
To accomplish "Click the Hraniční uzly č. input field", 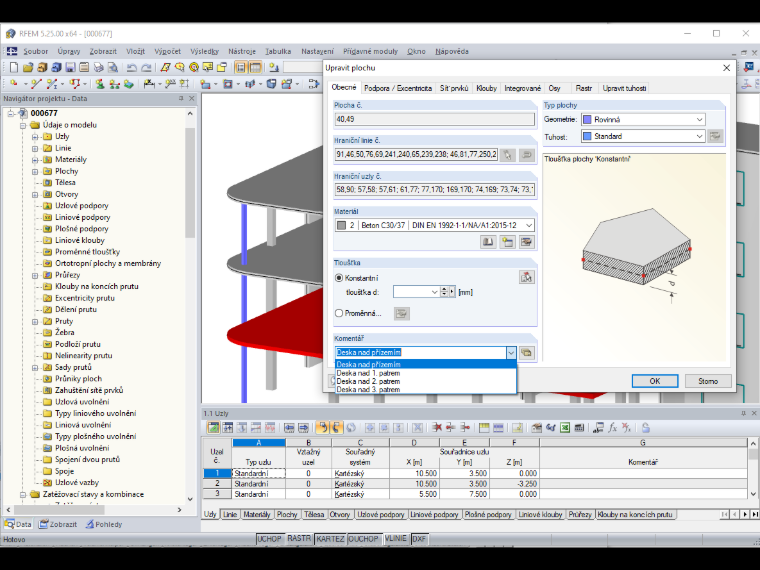I will click(x=435, y=190).
